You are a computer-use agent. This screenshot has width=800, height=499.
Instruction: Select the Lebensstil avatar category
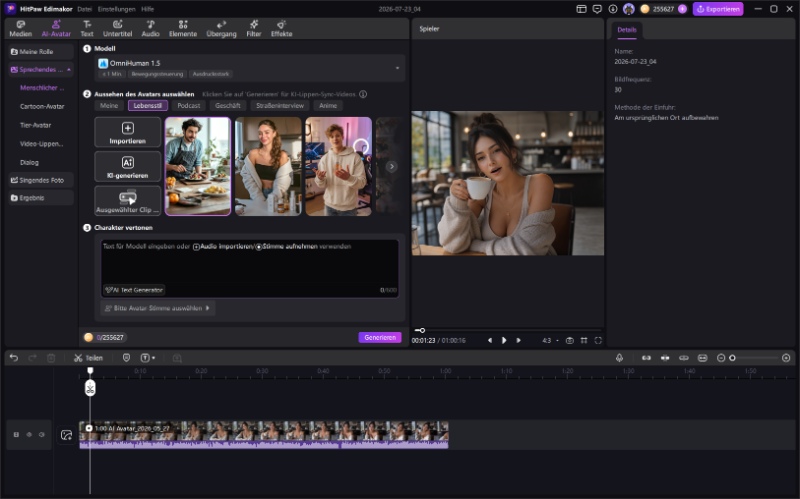(x=147, y=106)
